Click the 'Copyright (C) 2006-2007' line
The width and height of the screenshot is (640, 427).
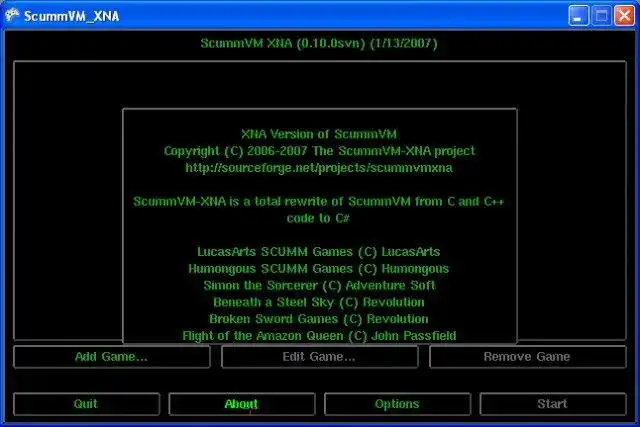[320, 151]
